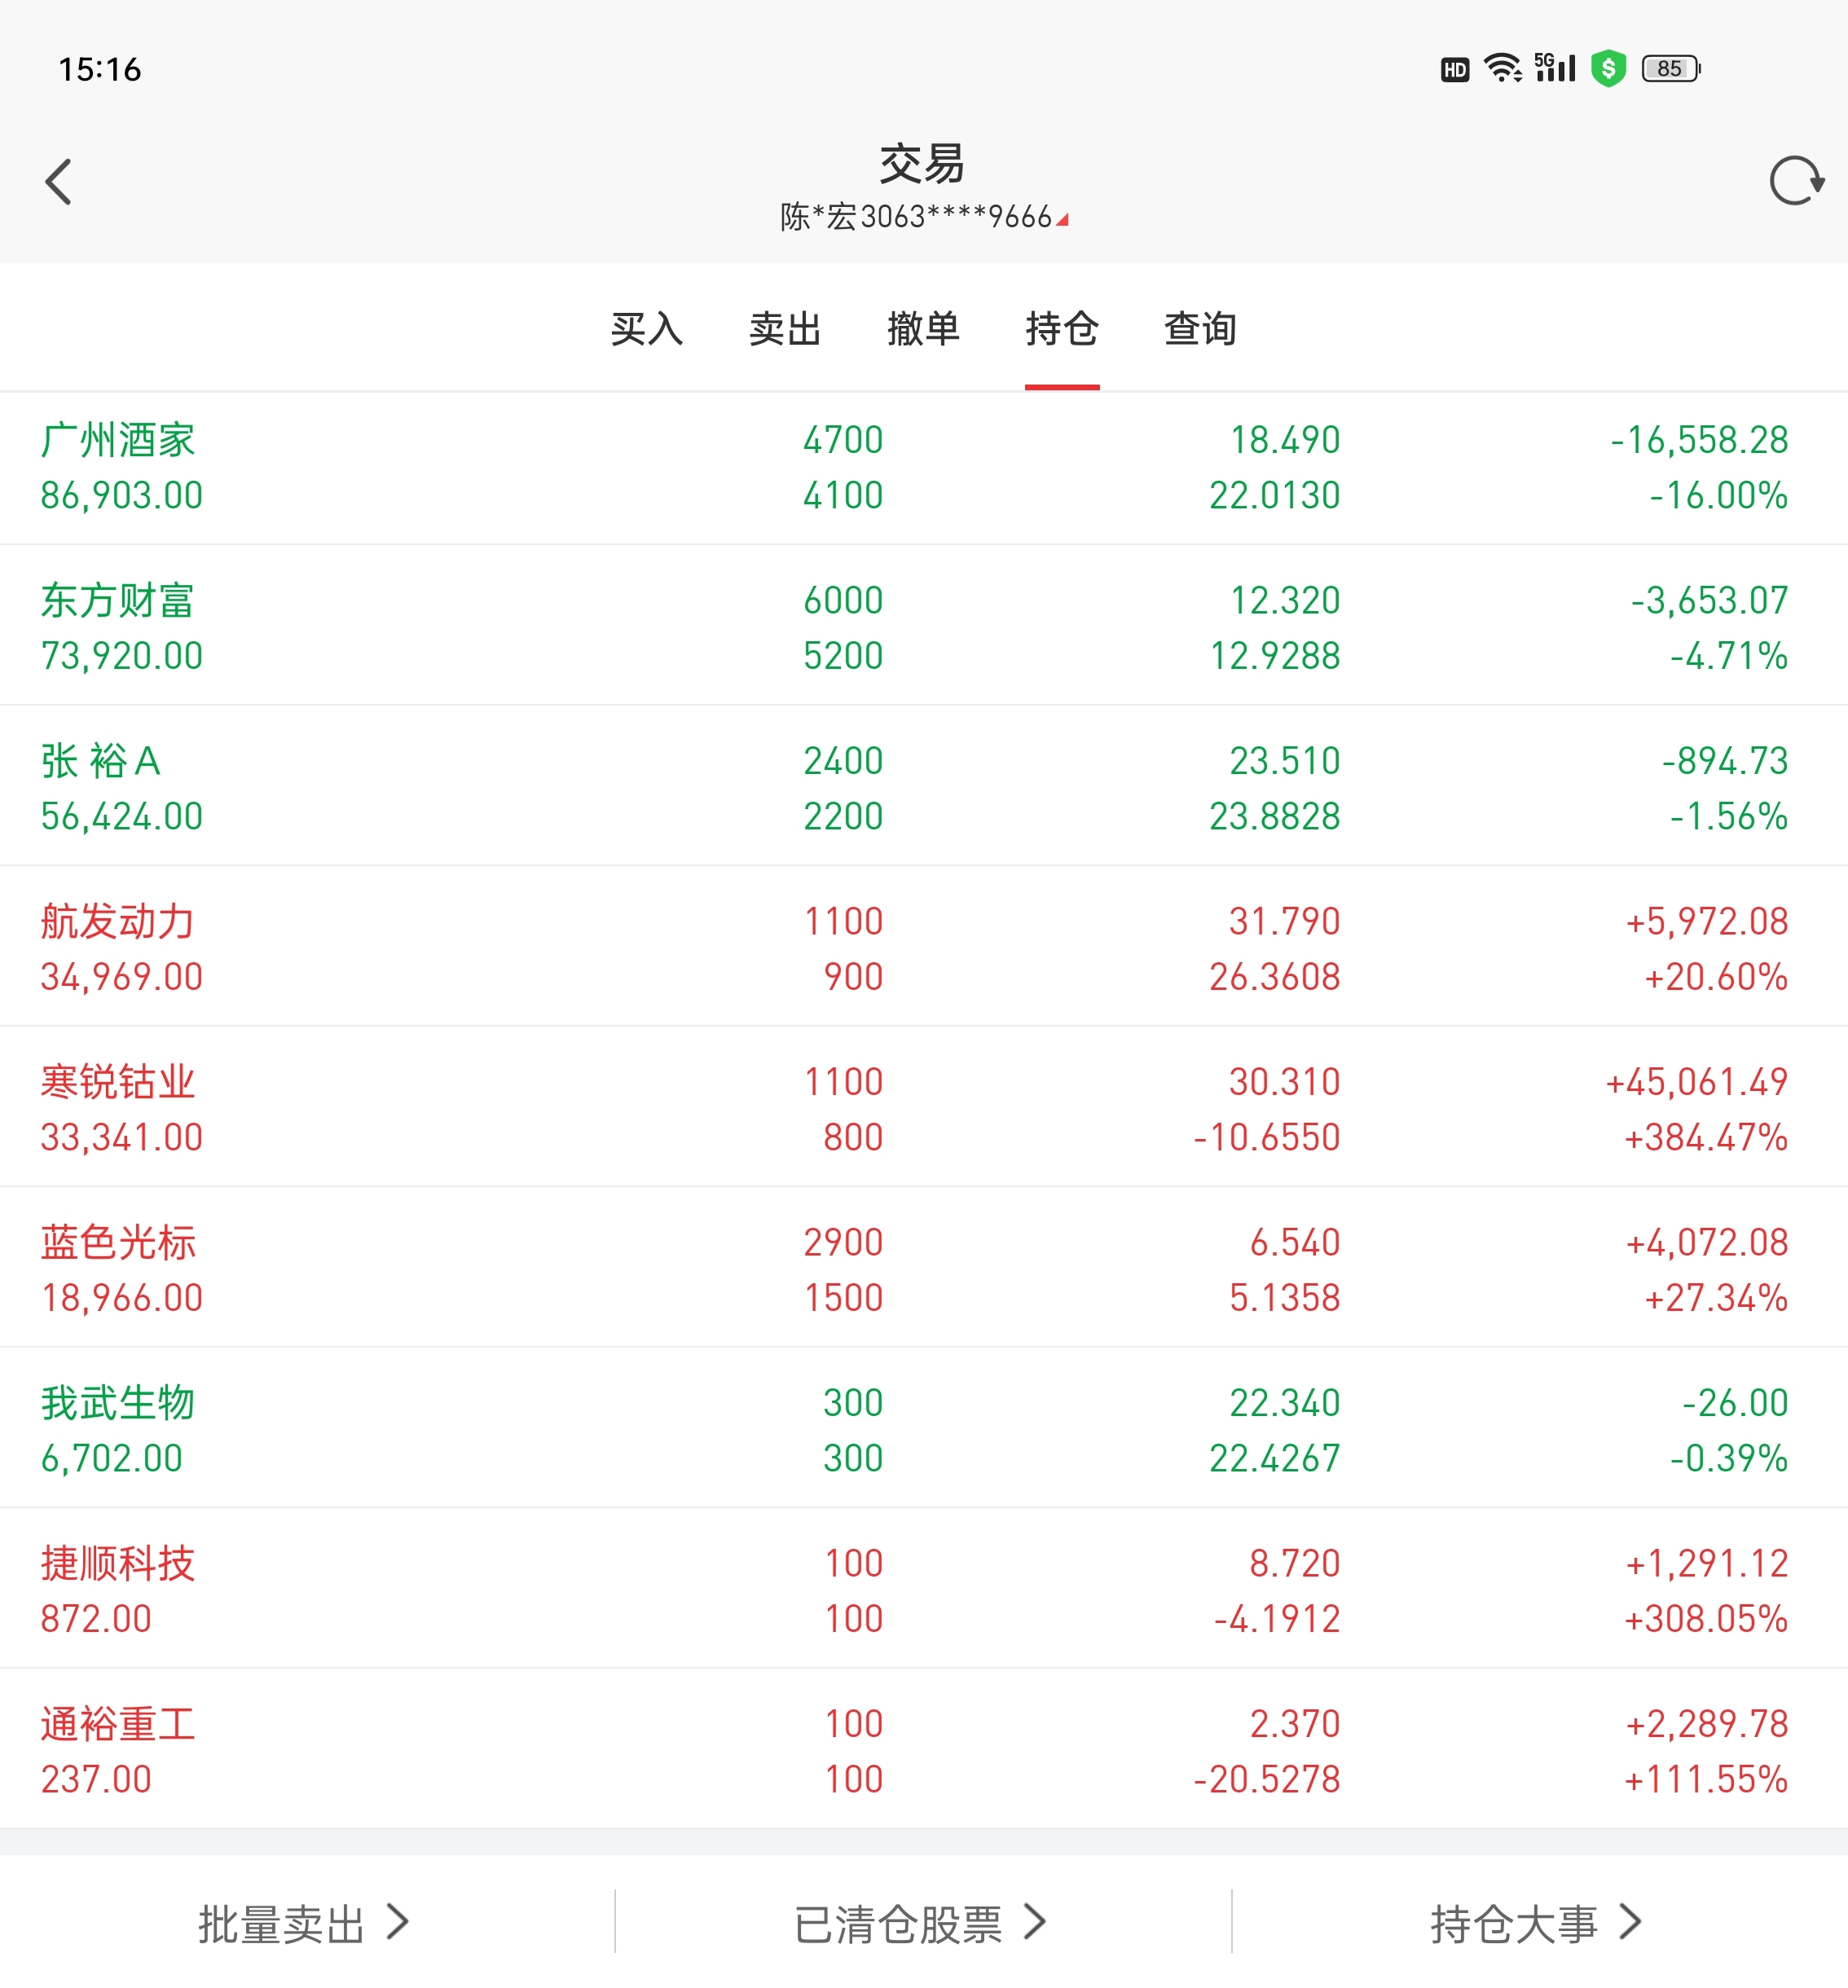Tap the gain value +5,972.08
Image resolution: width=1848 pixels, height=1988 pixels.
click(1707, 922)
